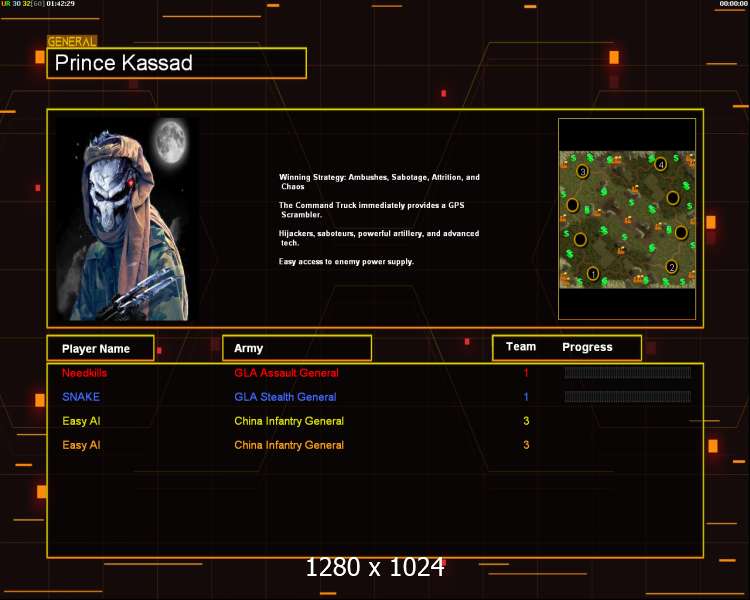Click team number 3 in yellow Easy AI row

(x=526, y=421)
